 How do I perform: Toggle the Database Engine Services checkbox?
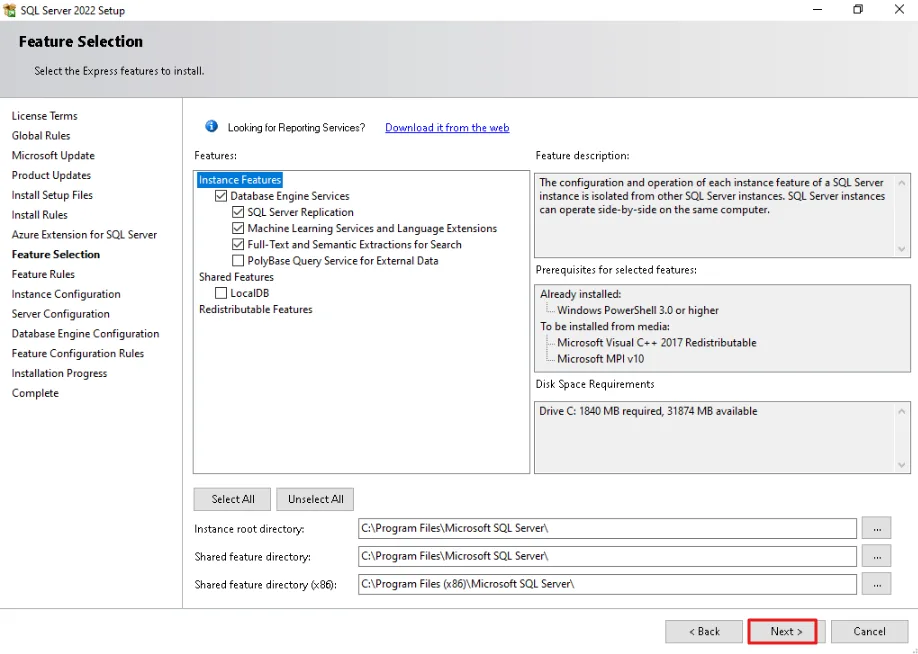(221, 196)
